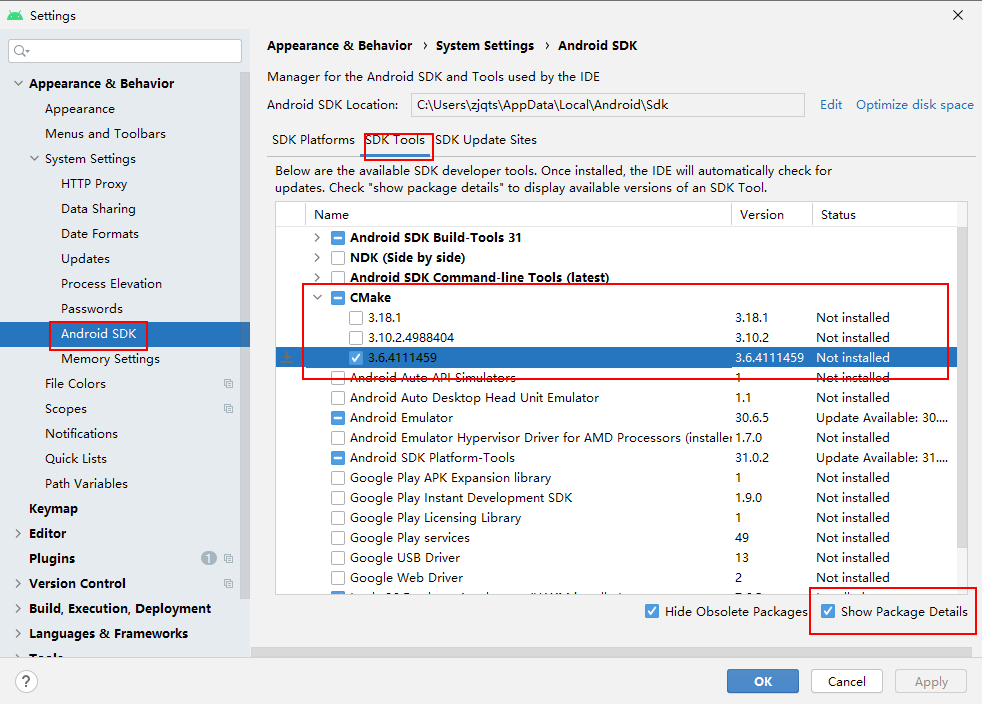
Task: Click the Edit link for SDK location
Action: pos(831,105)
